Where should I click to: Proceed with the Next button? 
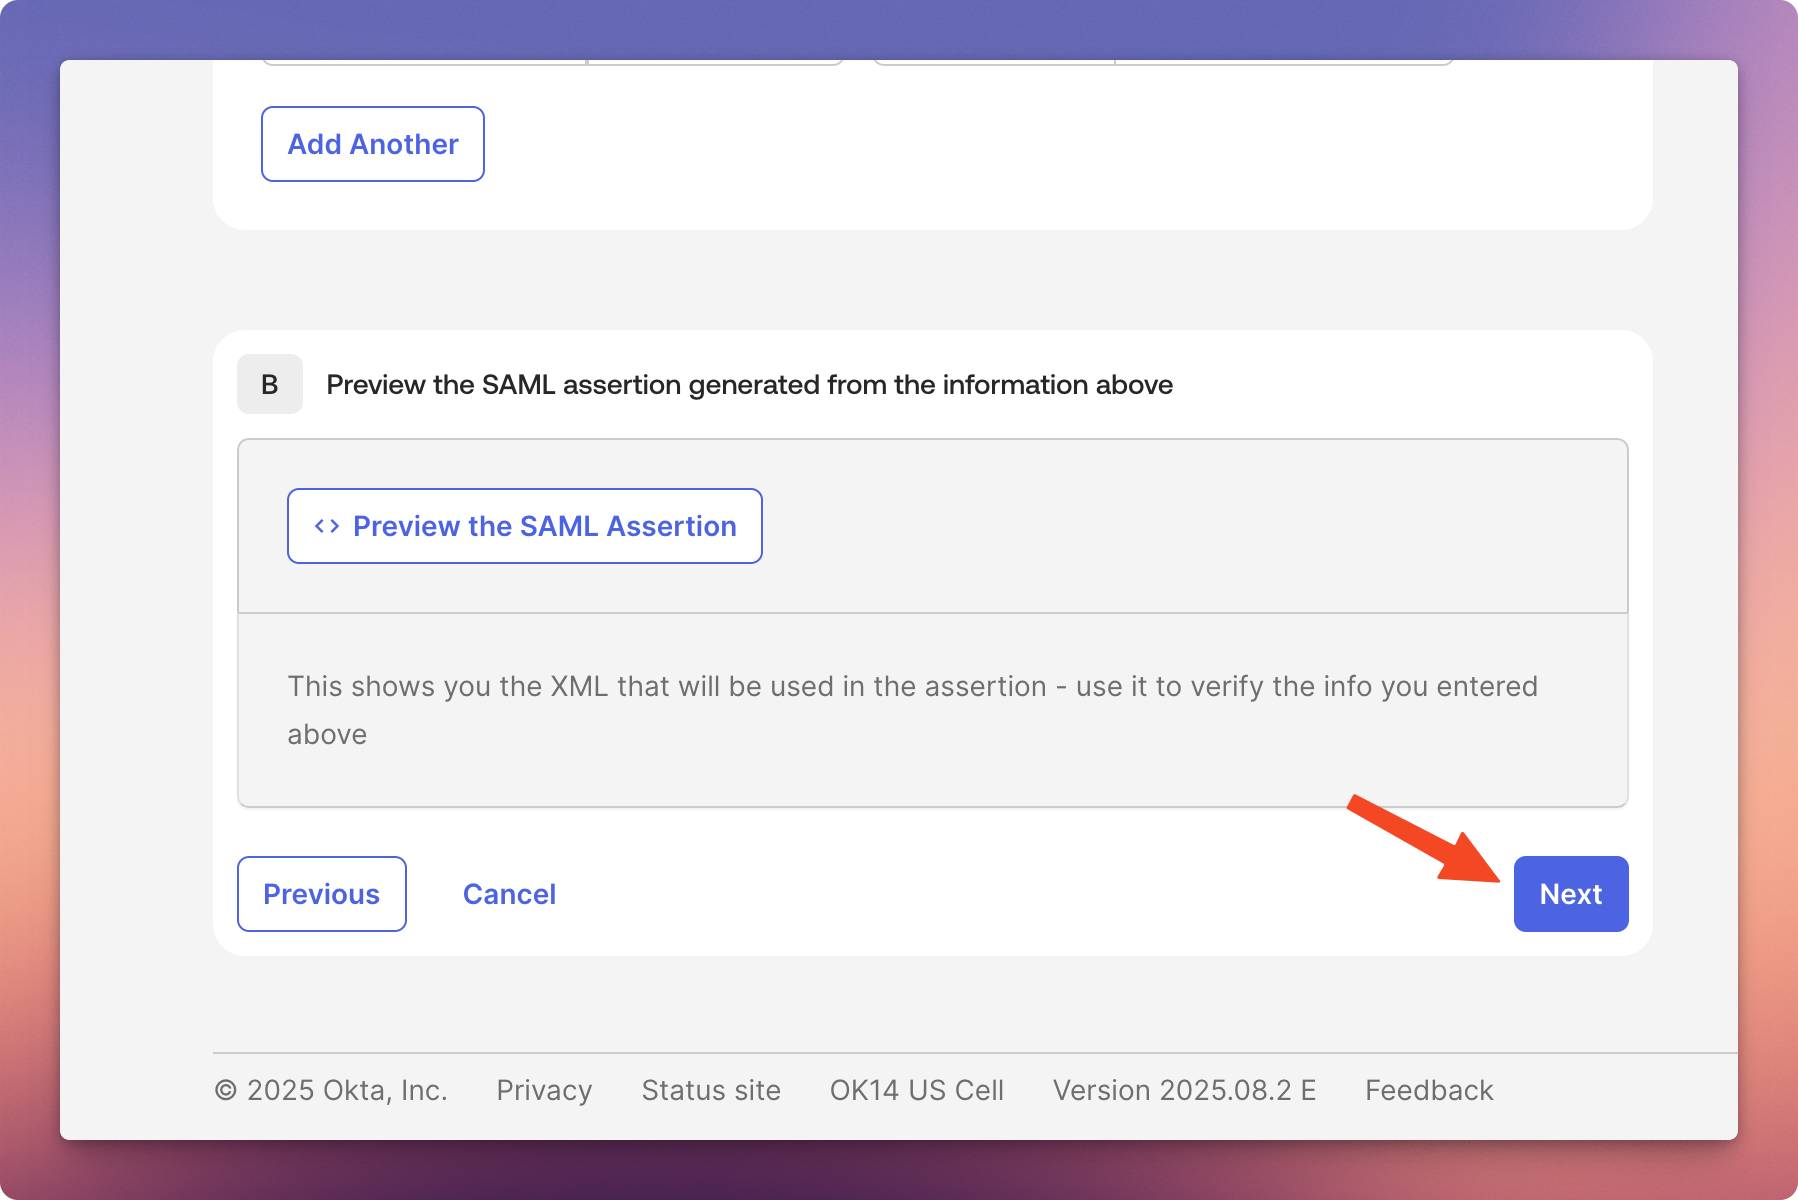coord(1570,894)
